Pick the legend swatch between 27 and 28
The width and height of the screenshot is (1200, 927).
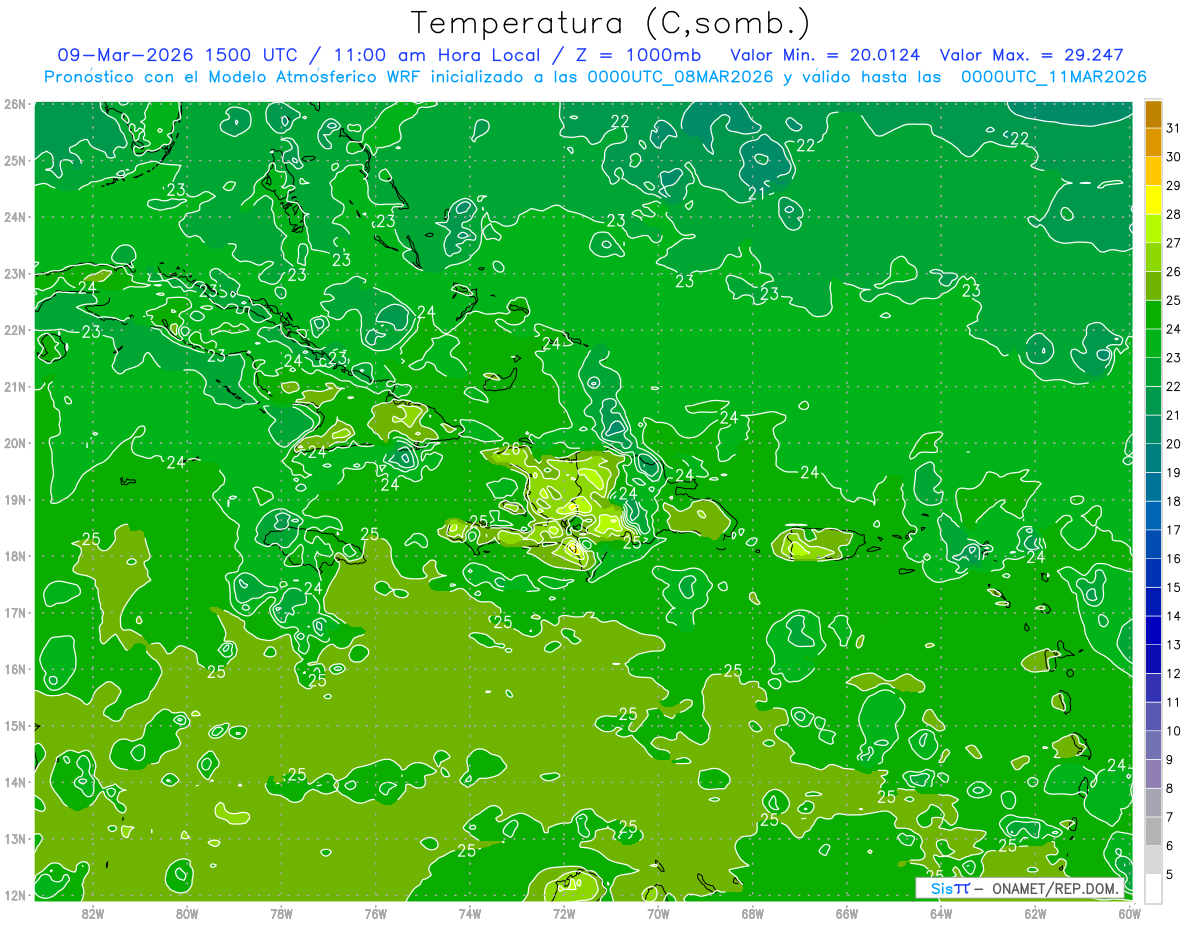click(x=1152, y=228)
